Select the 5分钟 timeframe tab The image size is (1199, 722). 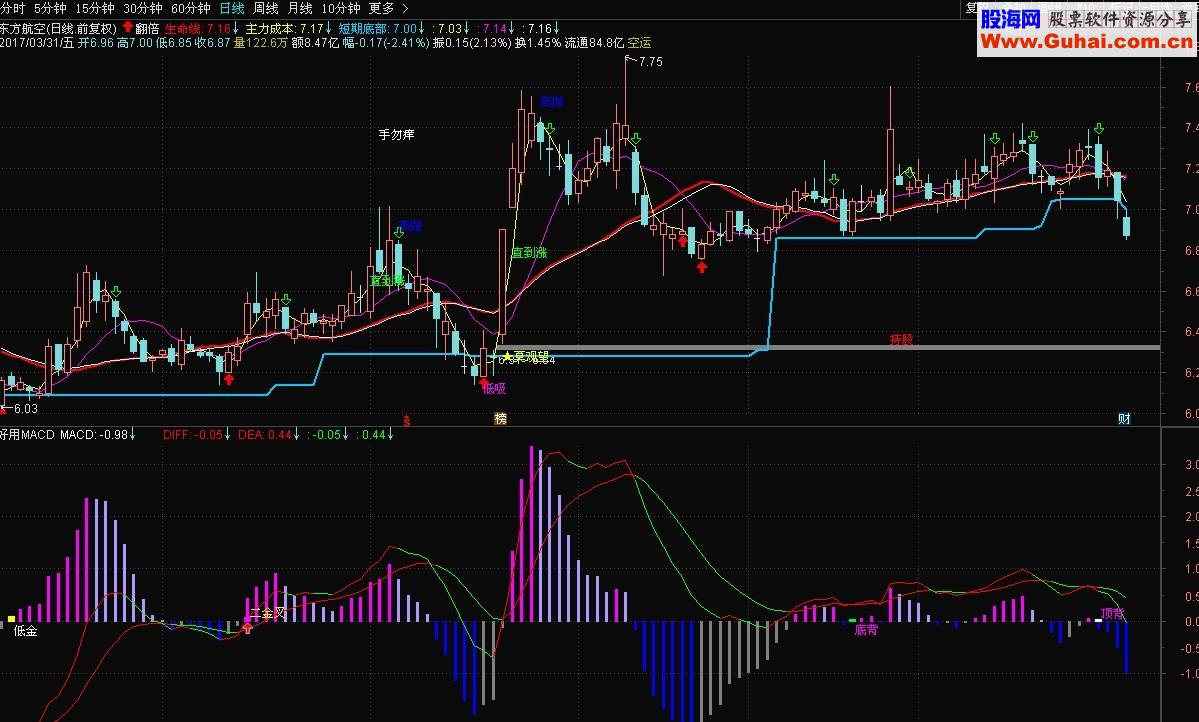click(x=50, y=8)
